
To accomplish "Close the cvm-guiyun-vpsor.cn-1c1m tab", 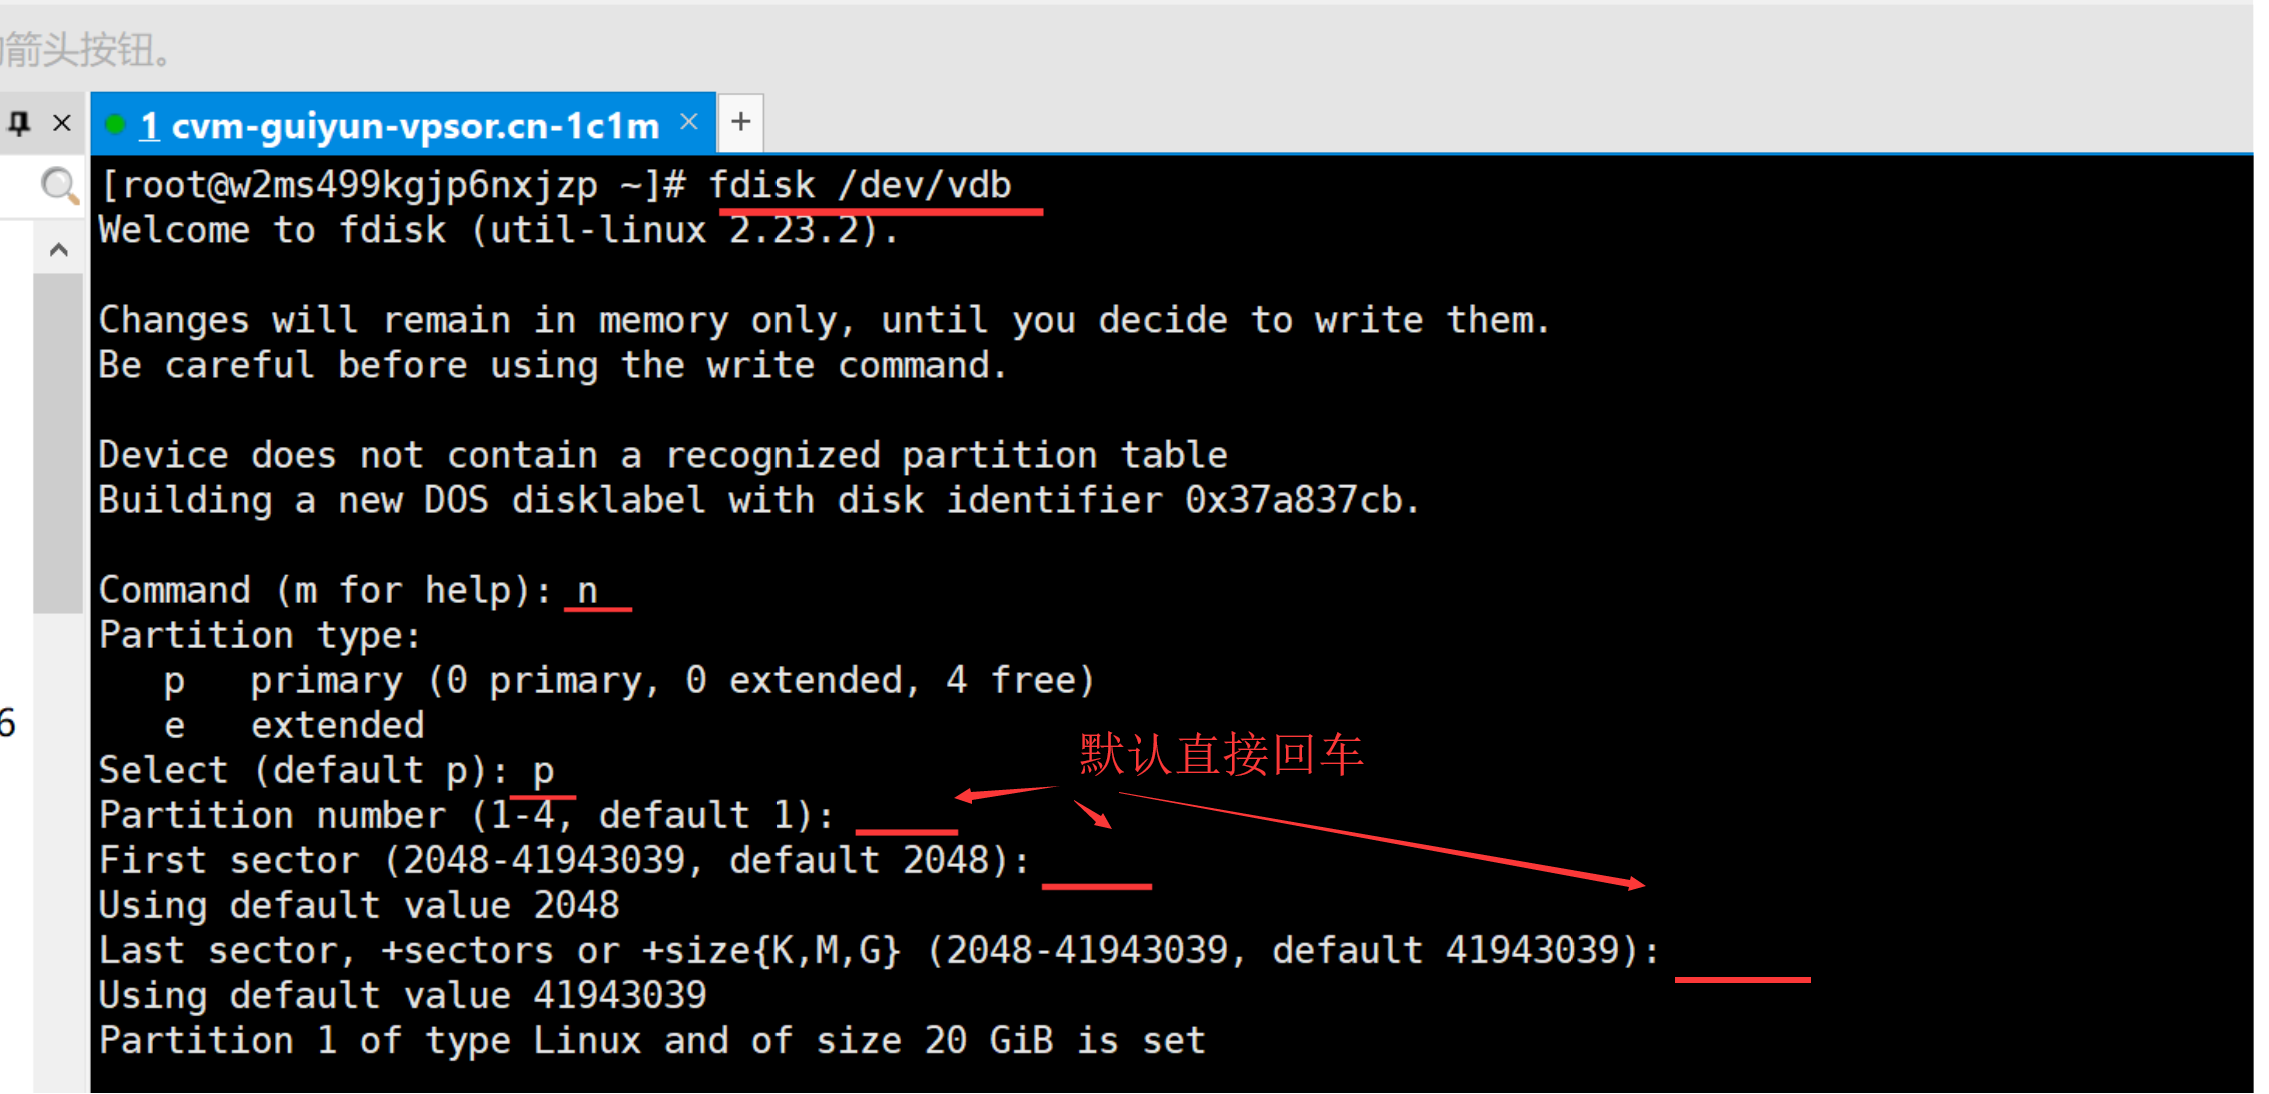I will [x=688, y=121].
